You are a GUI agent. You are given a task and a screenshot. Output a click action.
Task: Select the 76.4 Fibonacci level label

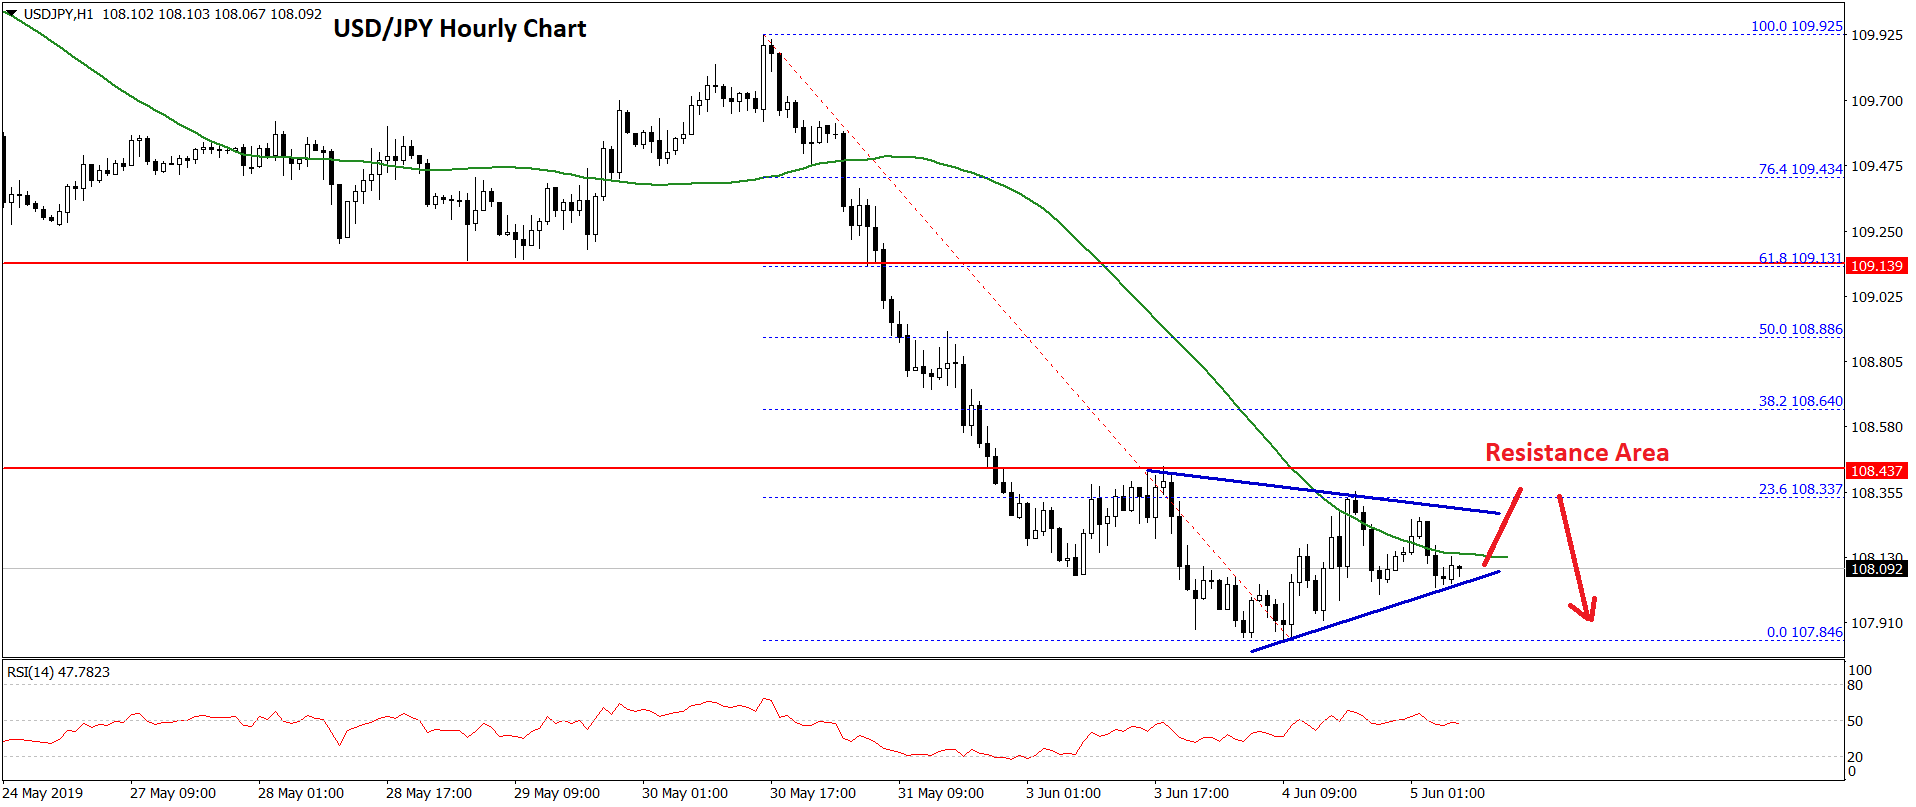1800,169
